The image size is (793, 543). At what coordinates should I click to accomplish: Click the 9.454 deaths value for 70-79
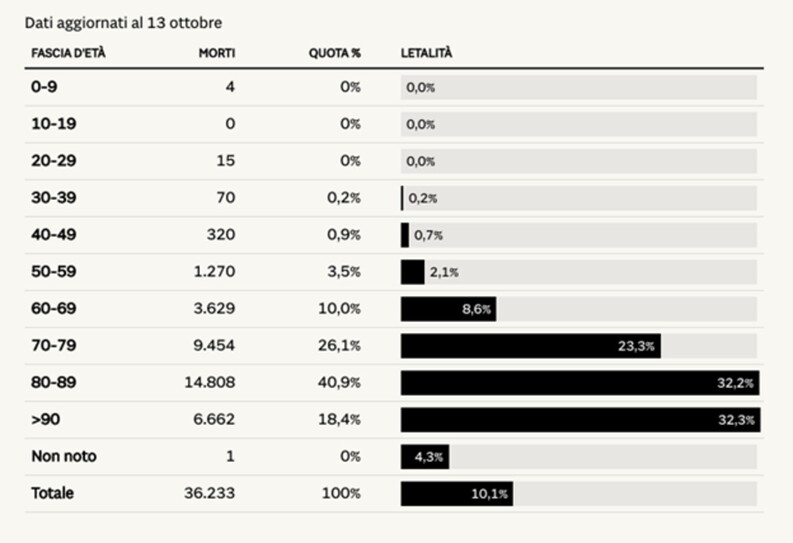pyautogui.click(x=214, y=346)
